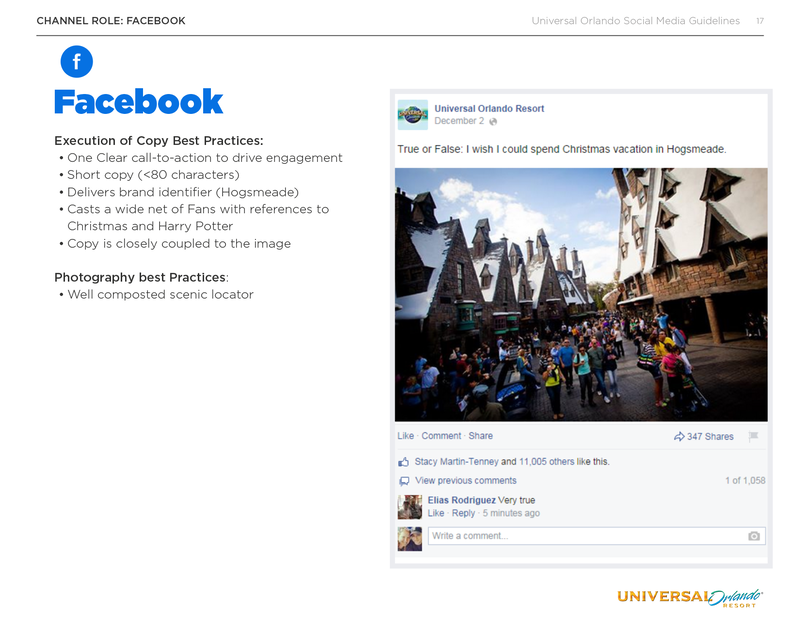Open the Universal Orlando Resort page name link
Image resolution: width=800 pixels, height=618 pixels.
[x=489, y=108]
